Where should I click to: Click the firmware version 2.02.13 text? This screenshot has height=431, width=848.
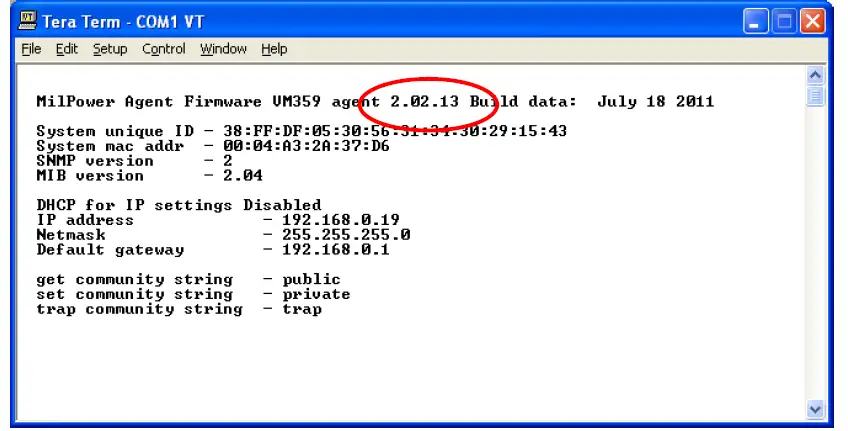[x=425, y=102]
